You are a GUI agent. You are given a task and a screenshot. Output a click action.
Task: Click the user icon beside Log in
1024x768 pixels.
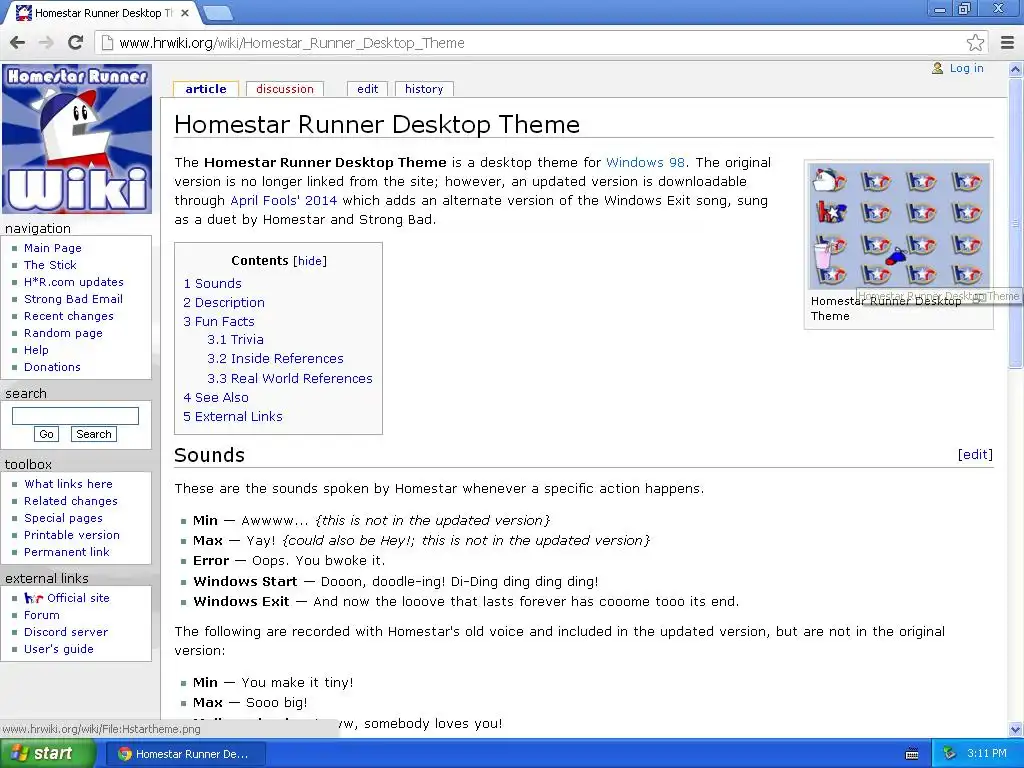click(938, 68)
